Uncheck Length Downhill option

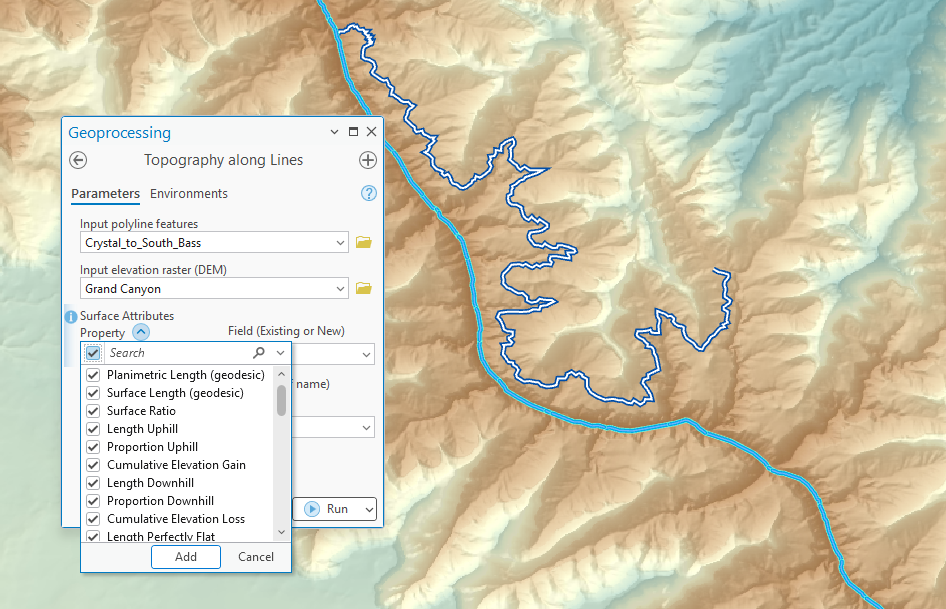pos(93,483)
